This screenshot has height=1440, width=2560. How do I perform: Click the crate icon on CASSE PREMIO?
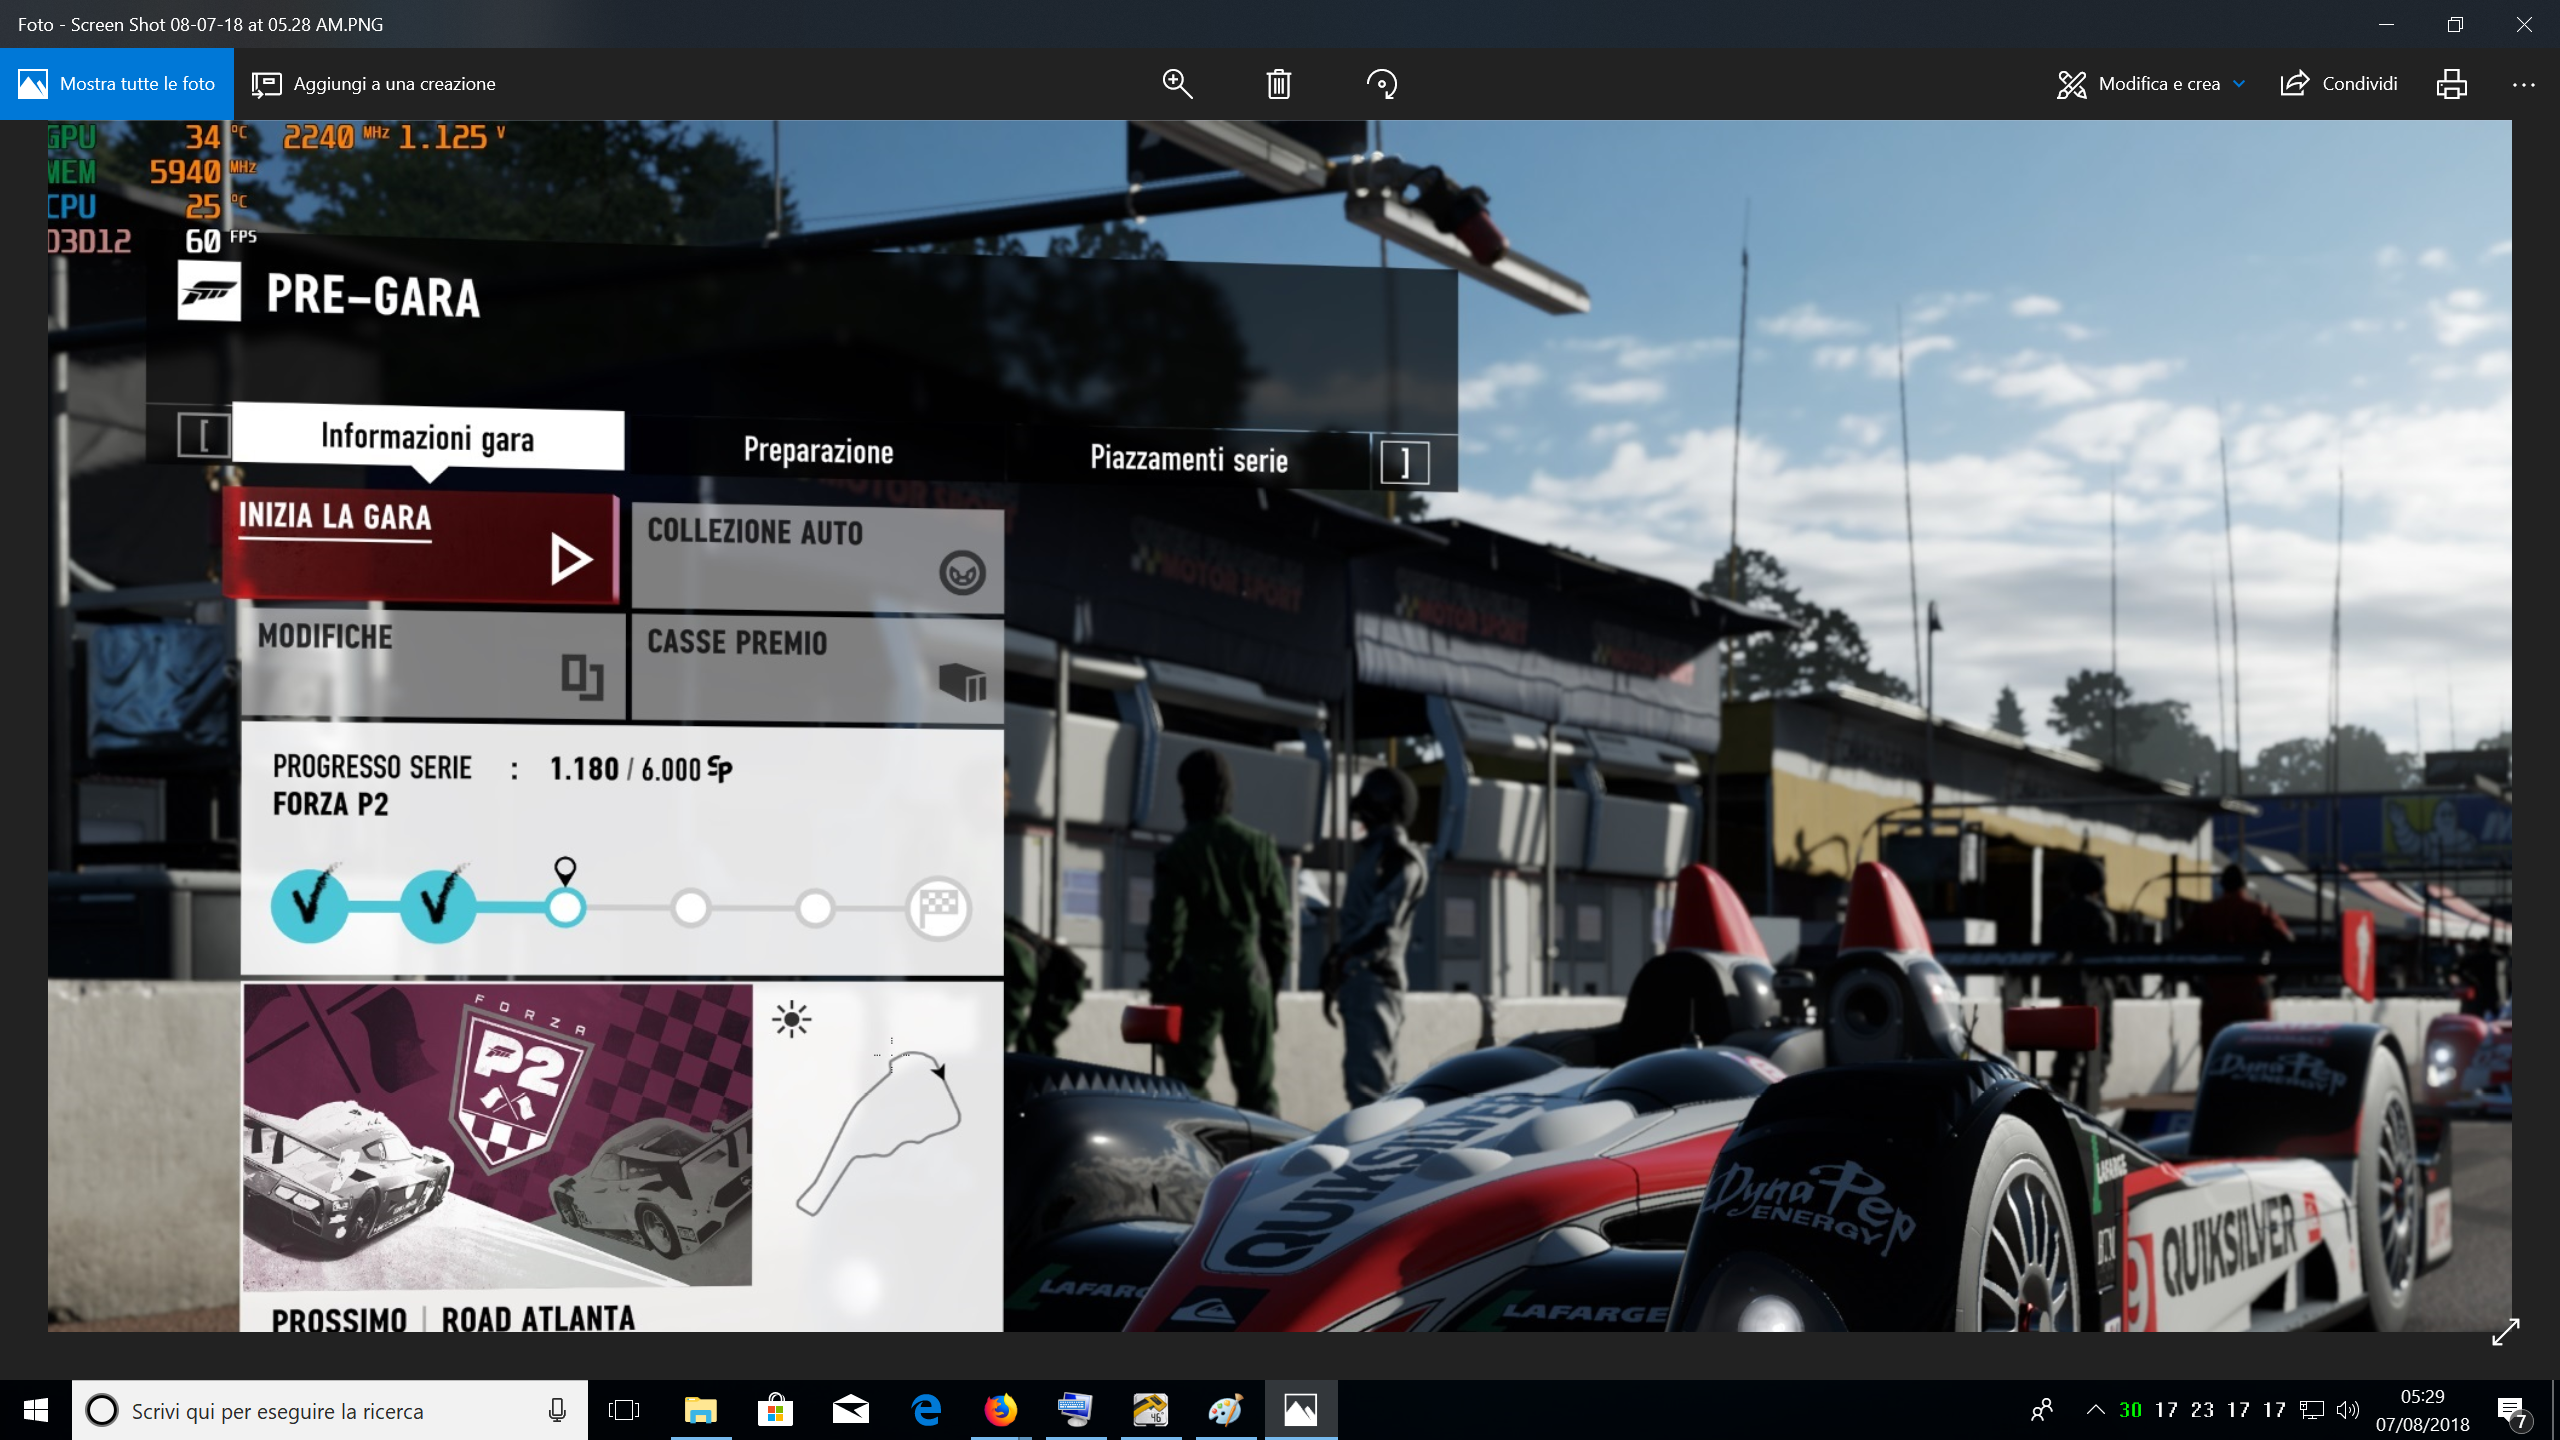click(963, 683)
